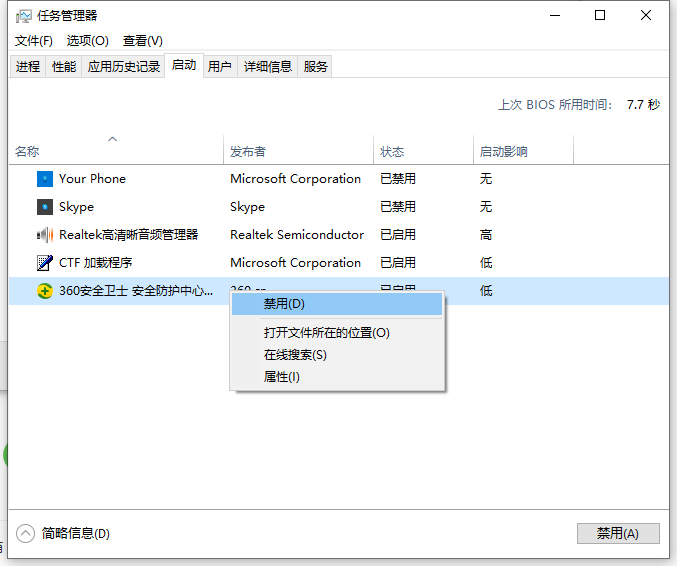
Task: Click the CTF loader pen icon
Action: 45,262
